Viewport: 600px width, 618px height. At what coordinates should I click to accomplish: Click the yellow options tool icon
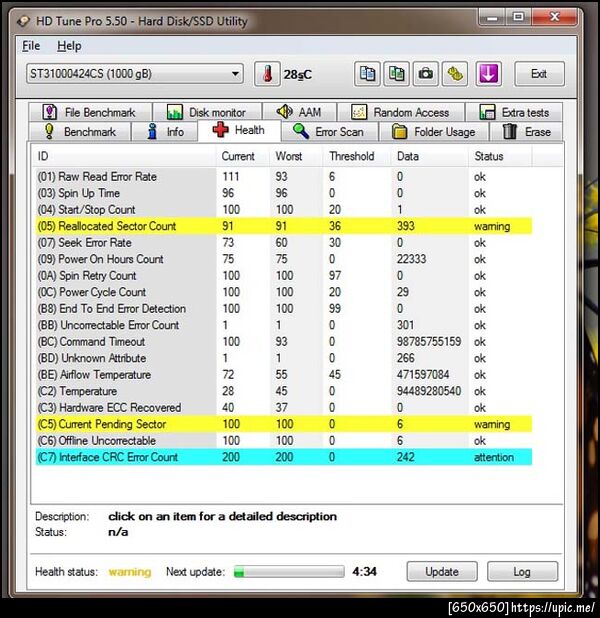[455, 74]
